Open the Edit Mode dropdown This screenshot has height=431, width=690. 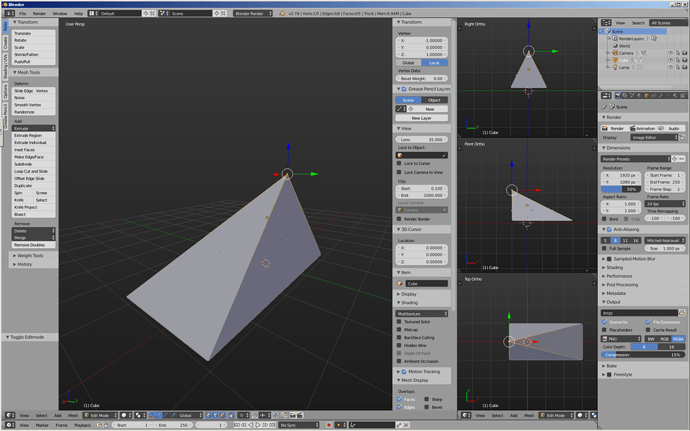100,415
